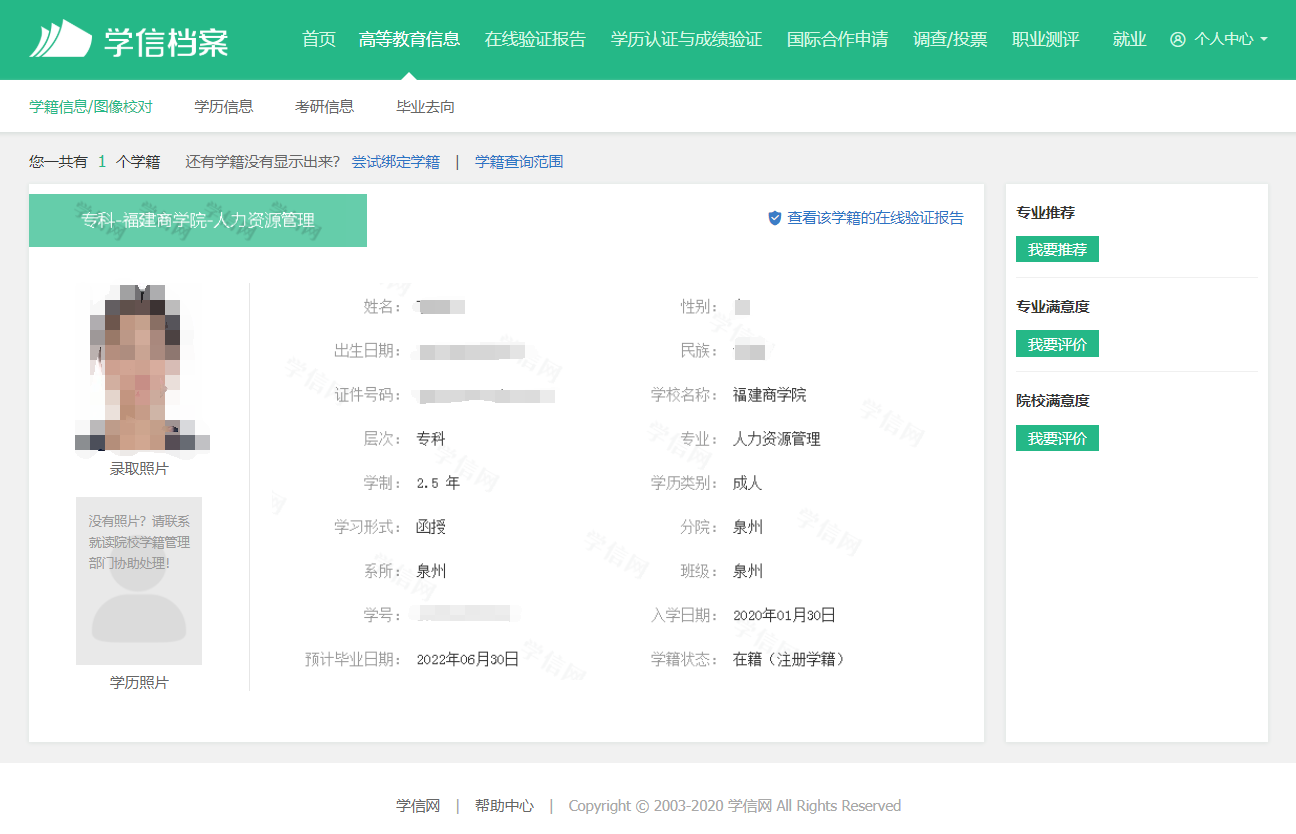
Task: Click the person icon beside 个人中心
Action: pos(1176,39)
